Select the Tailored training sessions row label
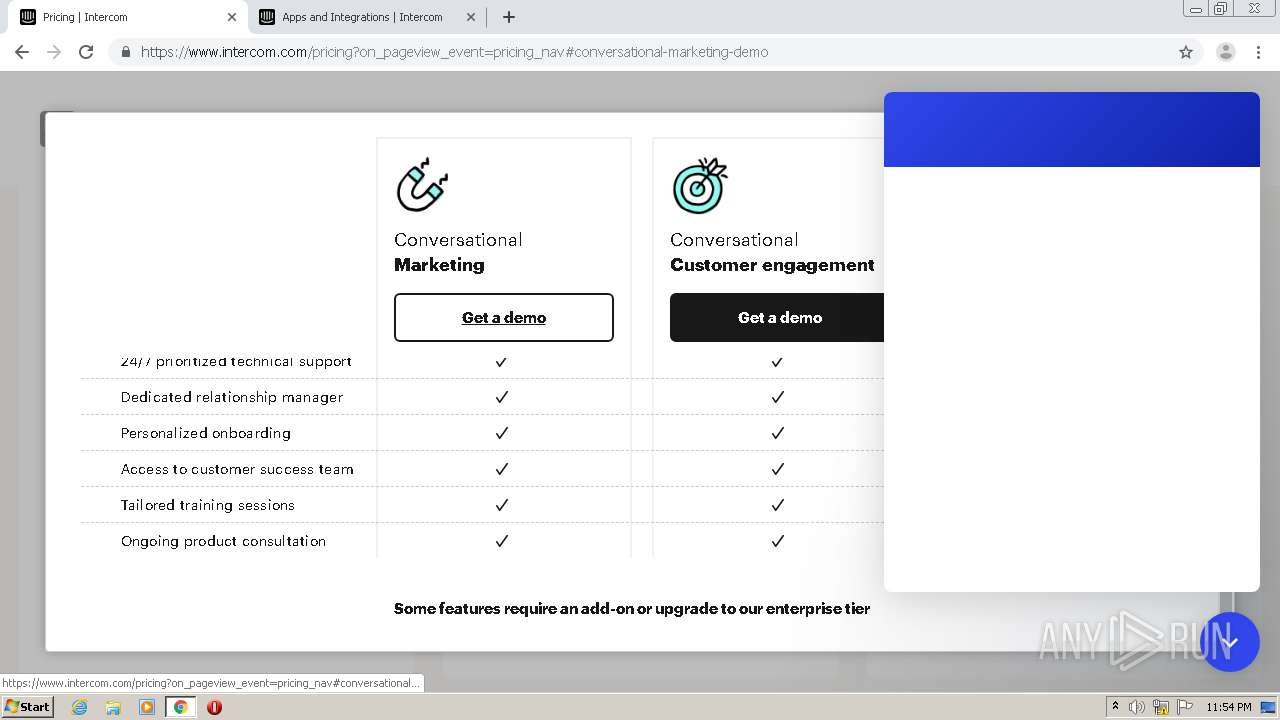 [x=208, y=505]
